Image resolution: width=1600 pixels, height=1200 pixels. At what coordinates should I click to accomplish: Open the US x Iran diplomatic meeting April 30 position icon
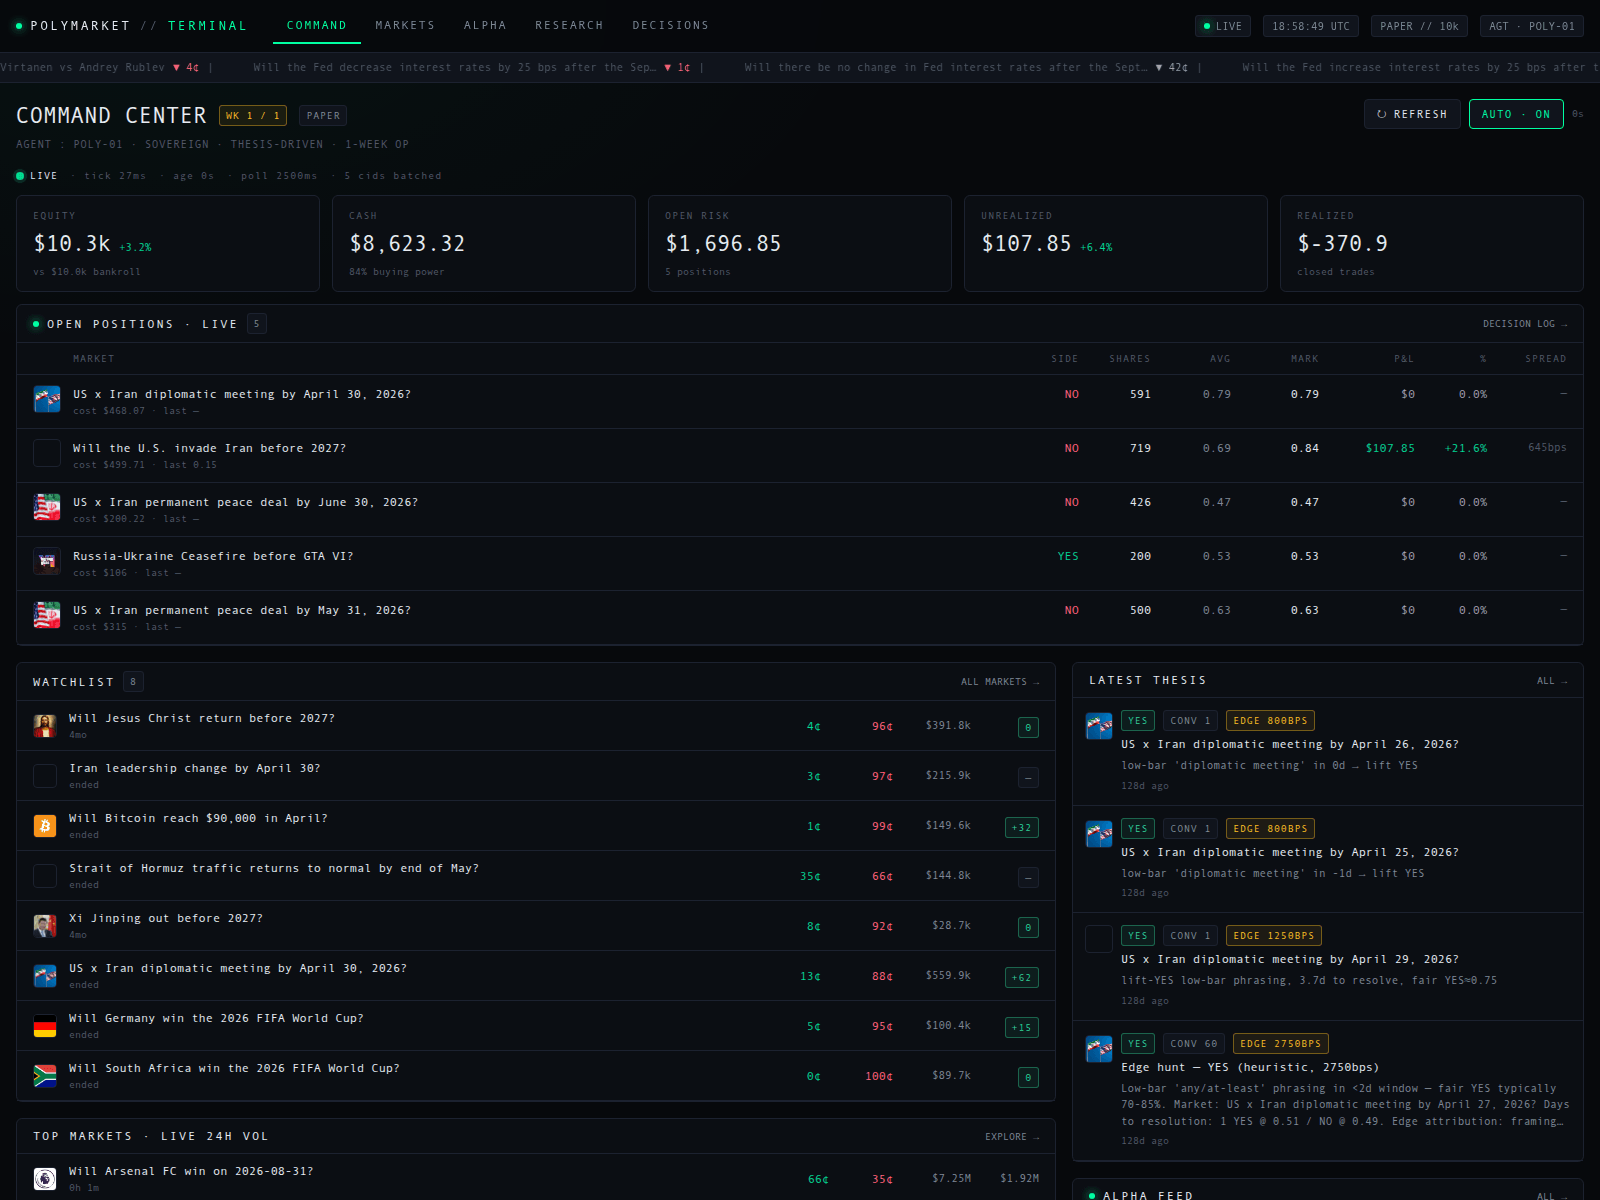47,399
